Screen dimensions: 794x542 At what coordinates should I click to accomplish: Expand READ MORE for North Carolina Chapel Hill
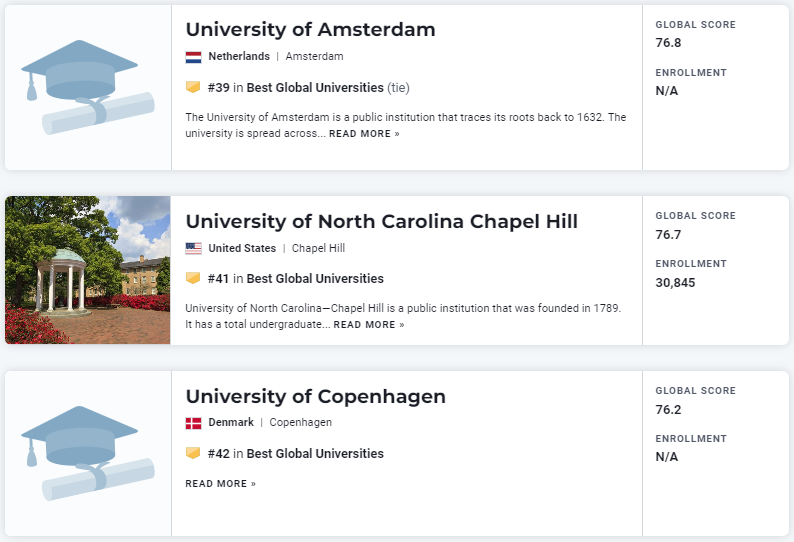tap(369, 325)
